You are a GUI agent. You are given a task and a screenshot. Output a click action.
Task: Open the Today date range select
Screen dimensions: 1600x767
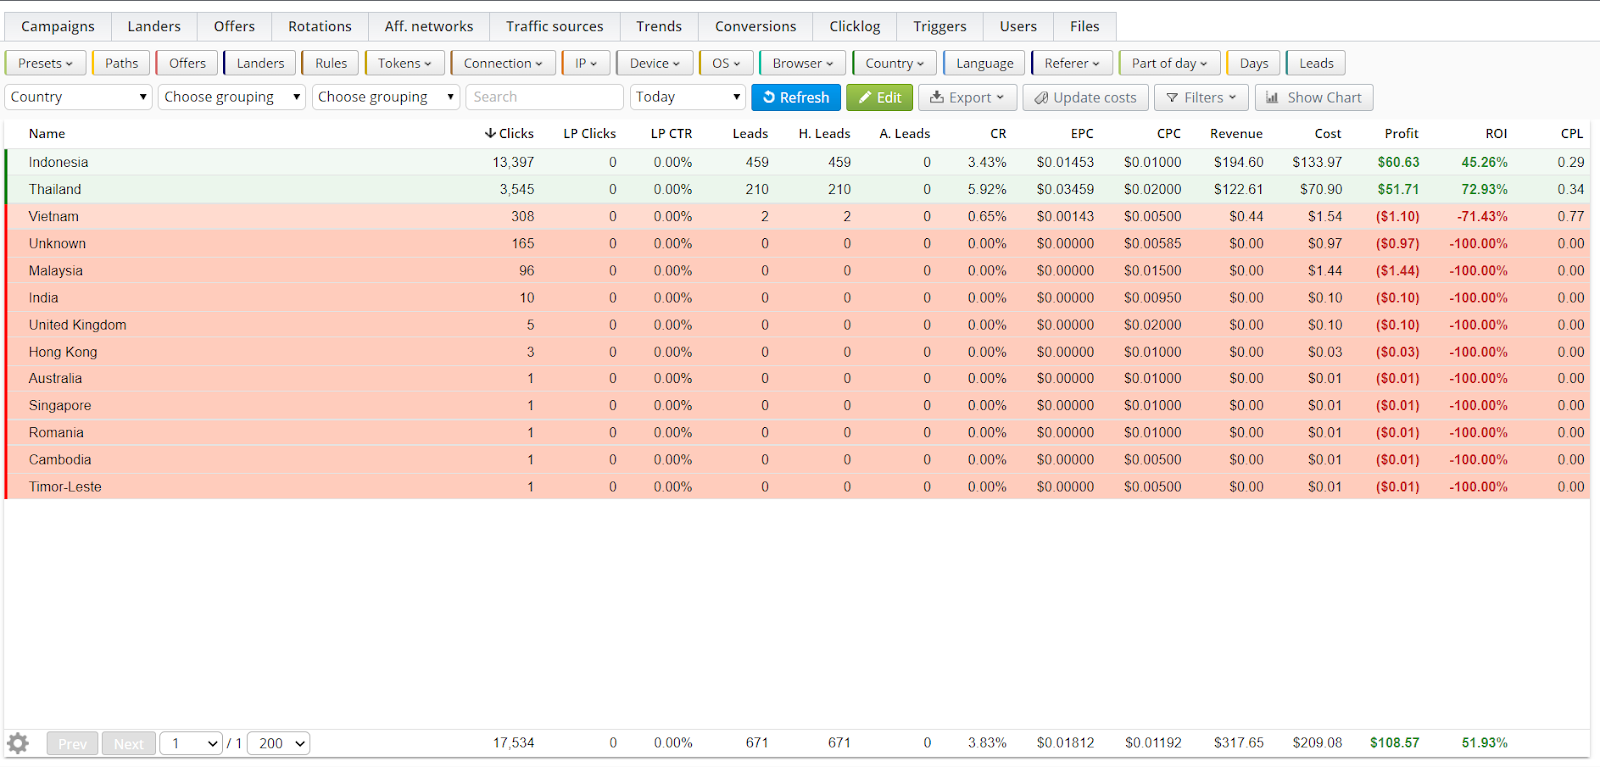tap(688, 97)
